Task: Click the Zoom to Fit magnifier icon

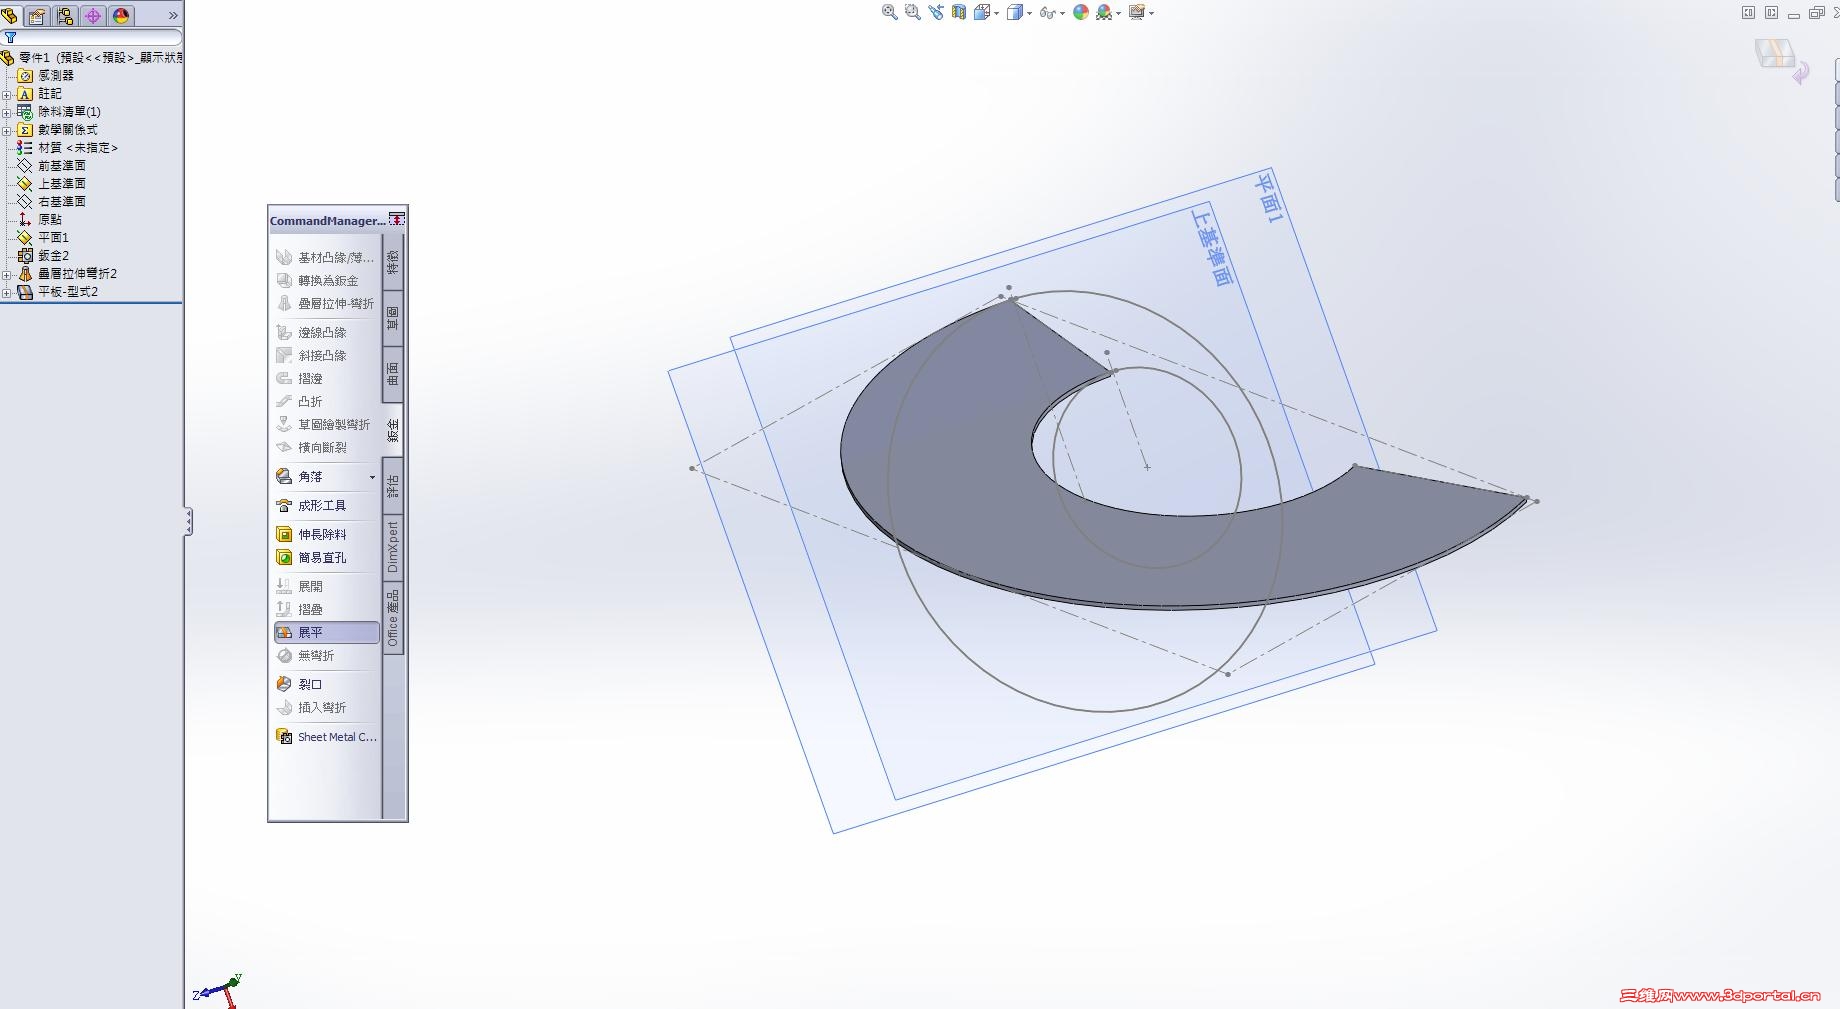Action: (x=889, y=13)
